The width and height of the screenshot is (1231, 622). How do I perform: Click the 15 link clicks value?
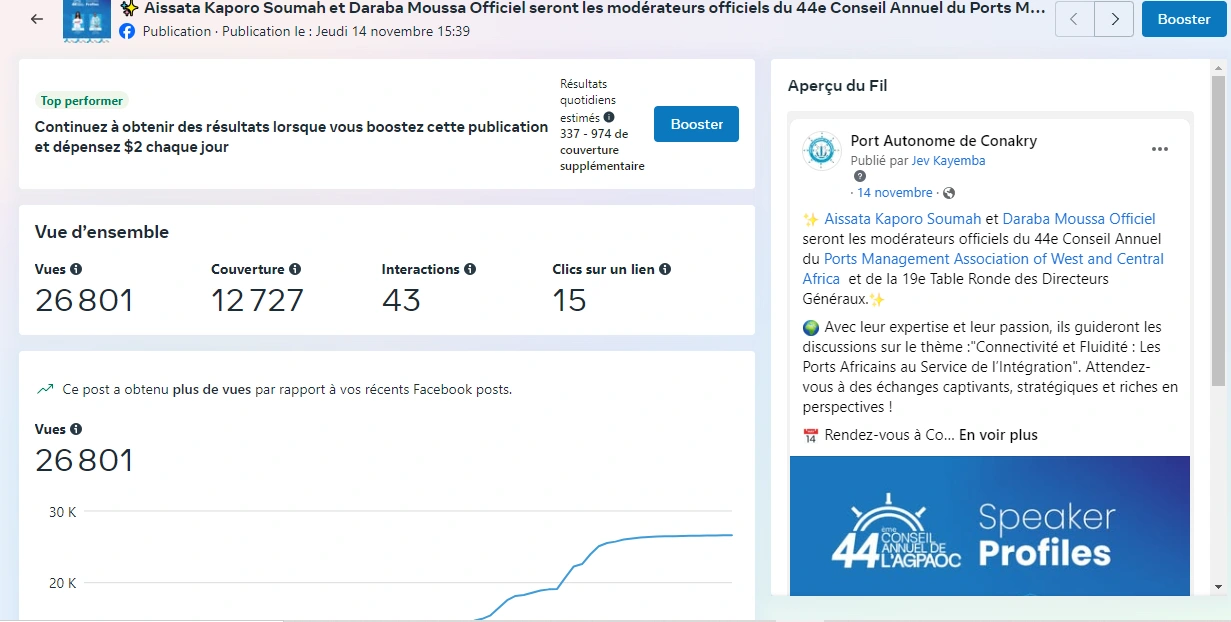(569, 300)
